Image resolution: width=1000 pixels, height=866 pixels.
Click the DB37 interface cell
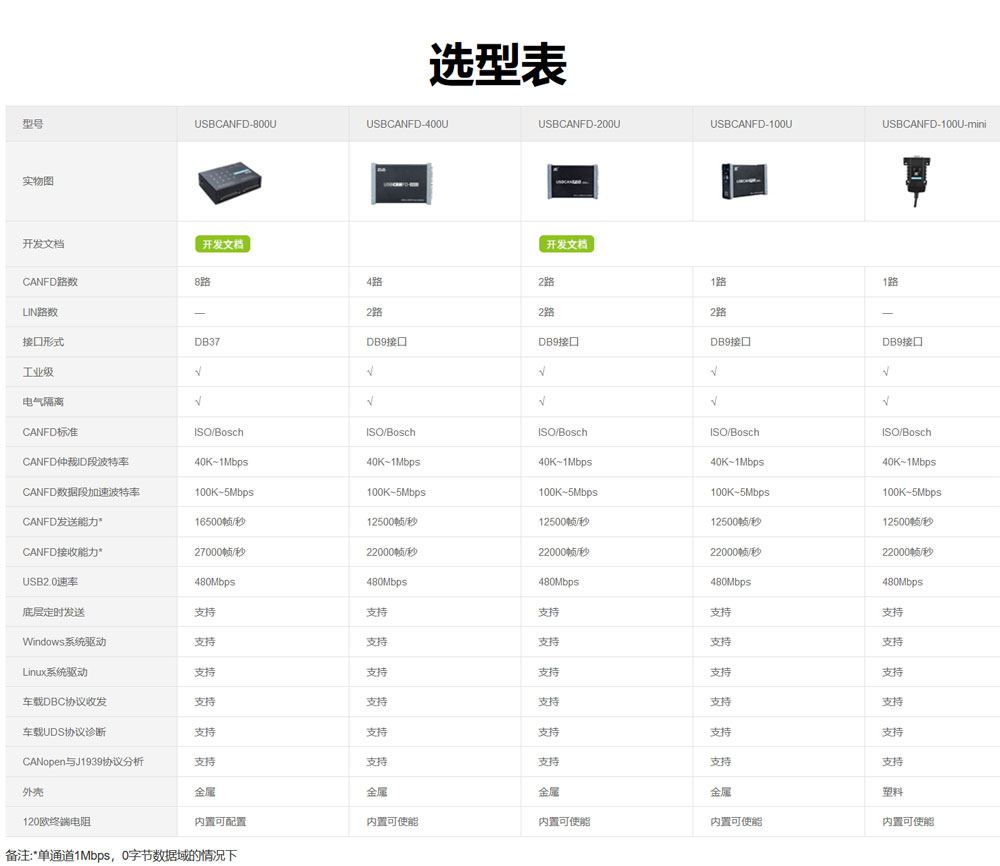coord(207,342)
